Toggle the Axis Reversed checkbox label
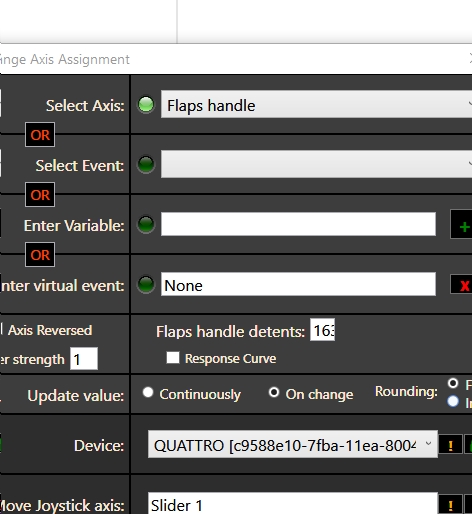Viewport: 472px width, 514px height. [50, 330]
